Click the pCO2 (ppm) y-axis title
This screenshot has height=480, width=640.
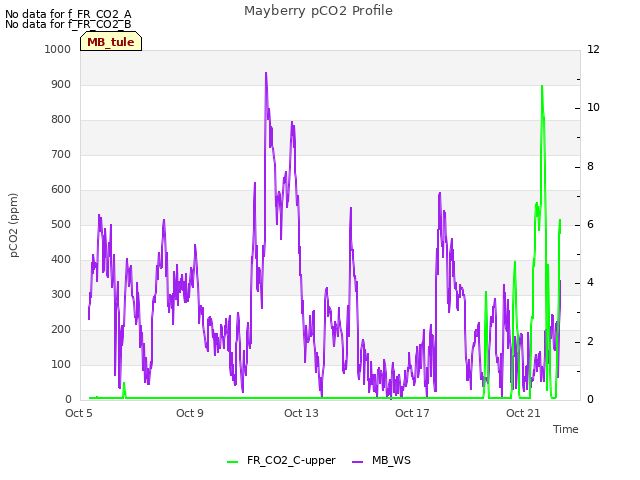pos(13,225)
